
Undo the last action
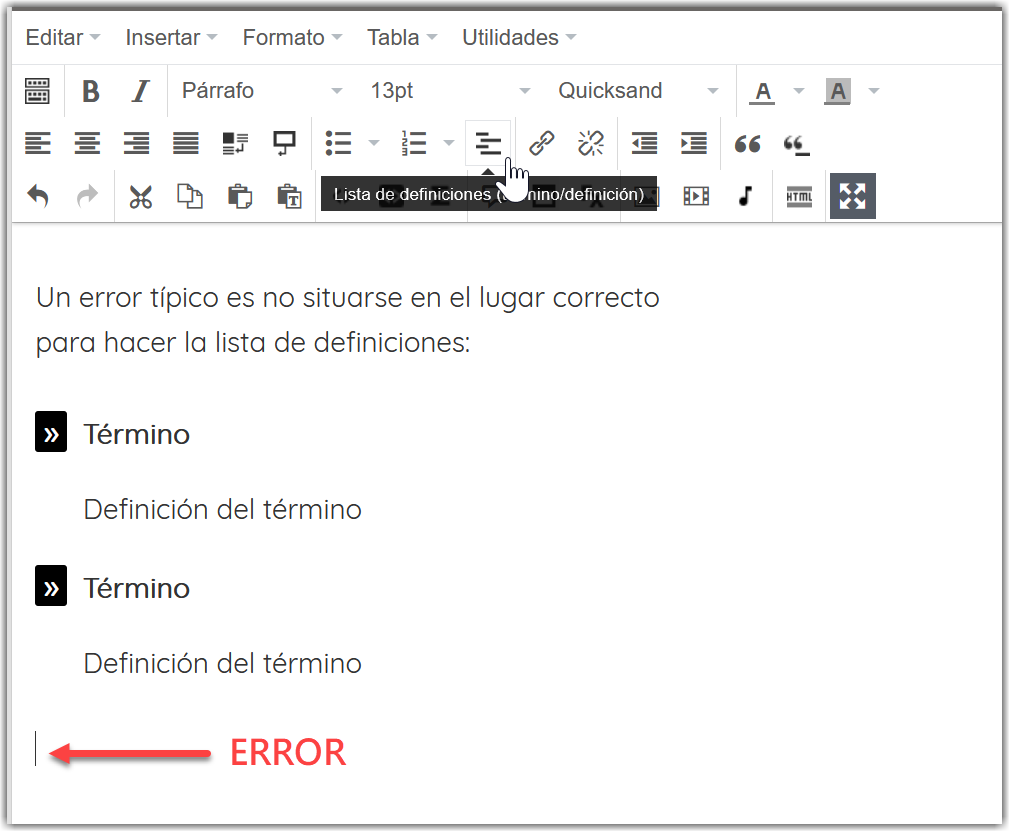[x=37, y=195]
